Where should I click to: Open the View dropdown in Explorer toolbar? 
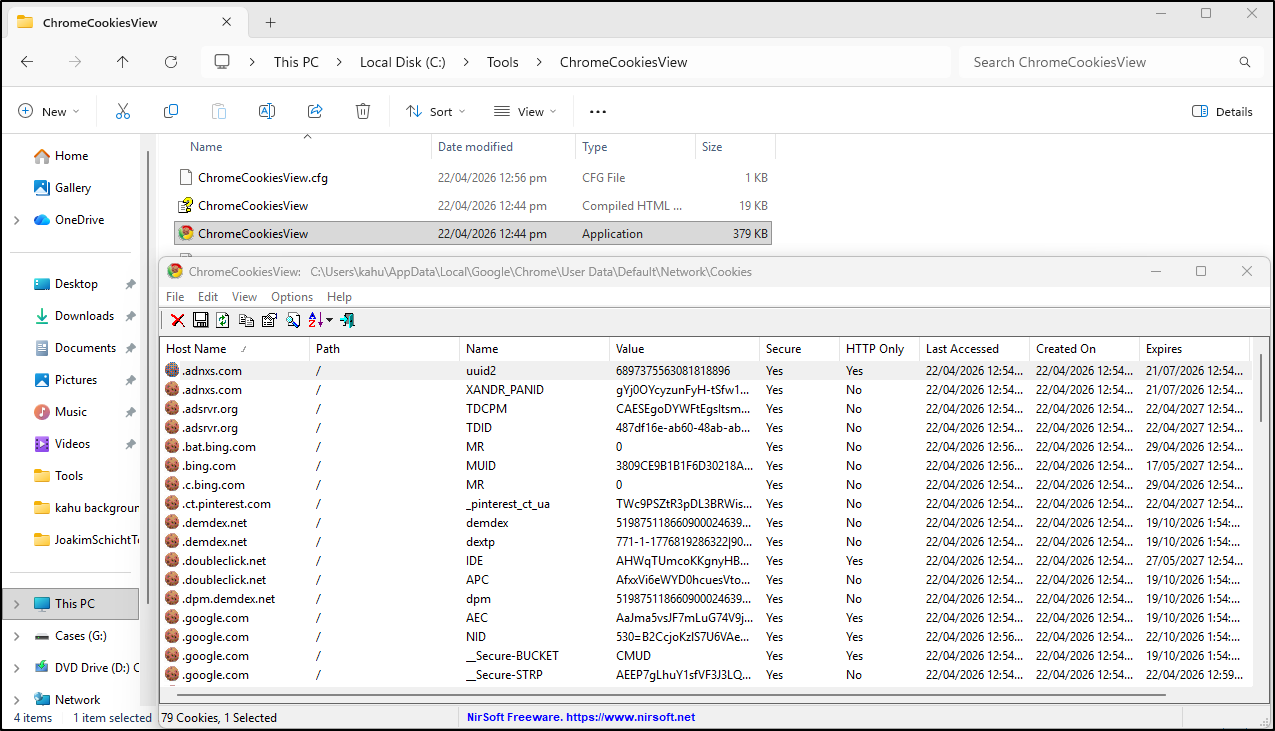pyautogui.click(x=525, y=112)
